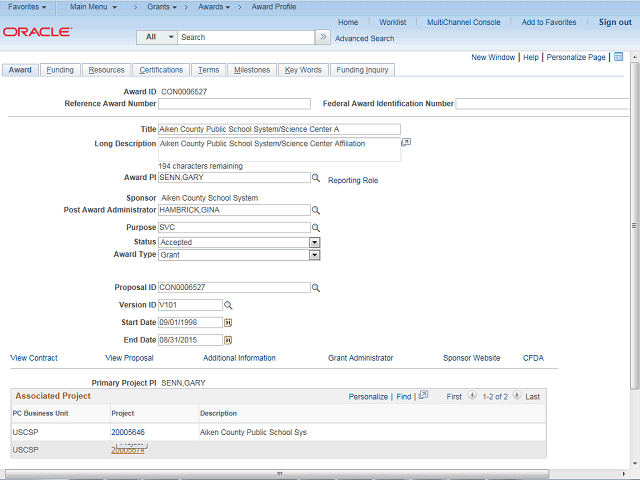The width and height of the screenshot is (640, 480).
Task: Open project 20005646 link
Action: coord(128,432)
